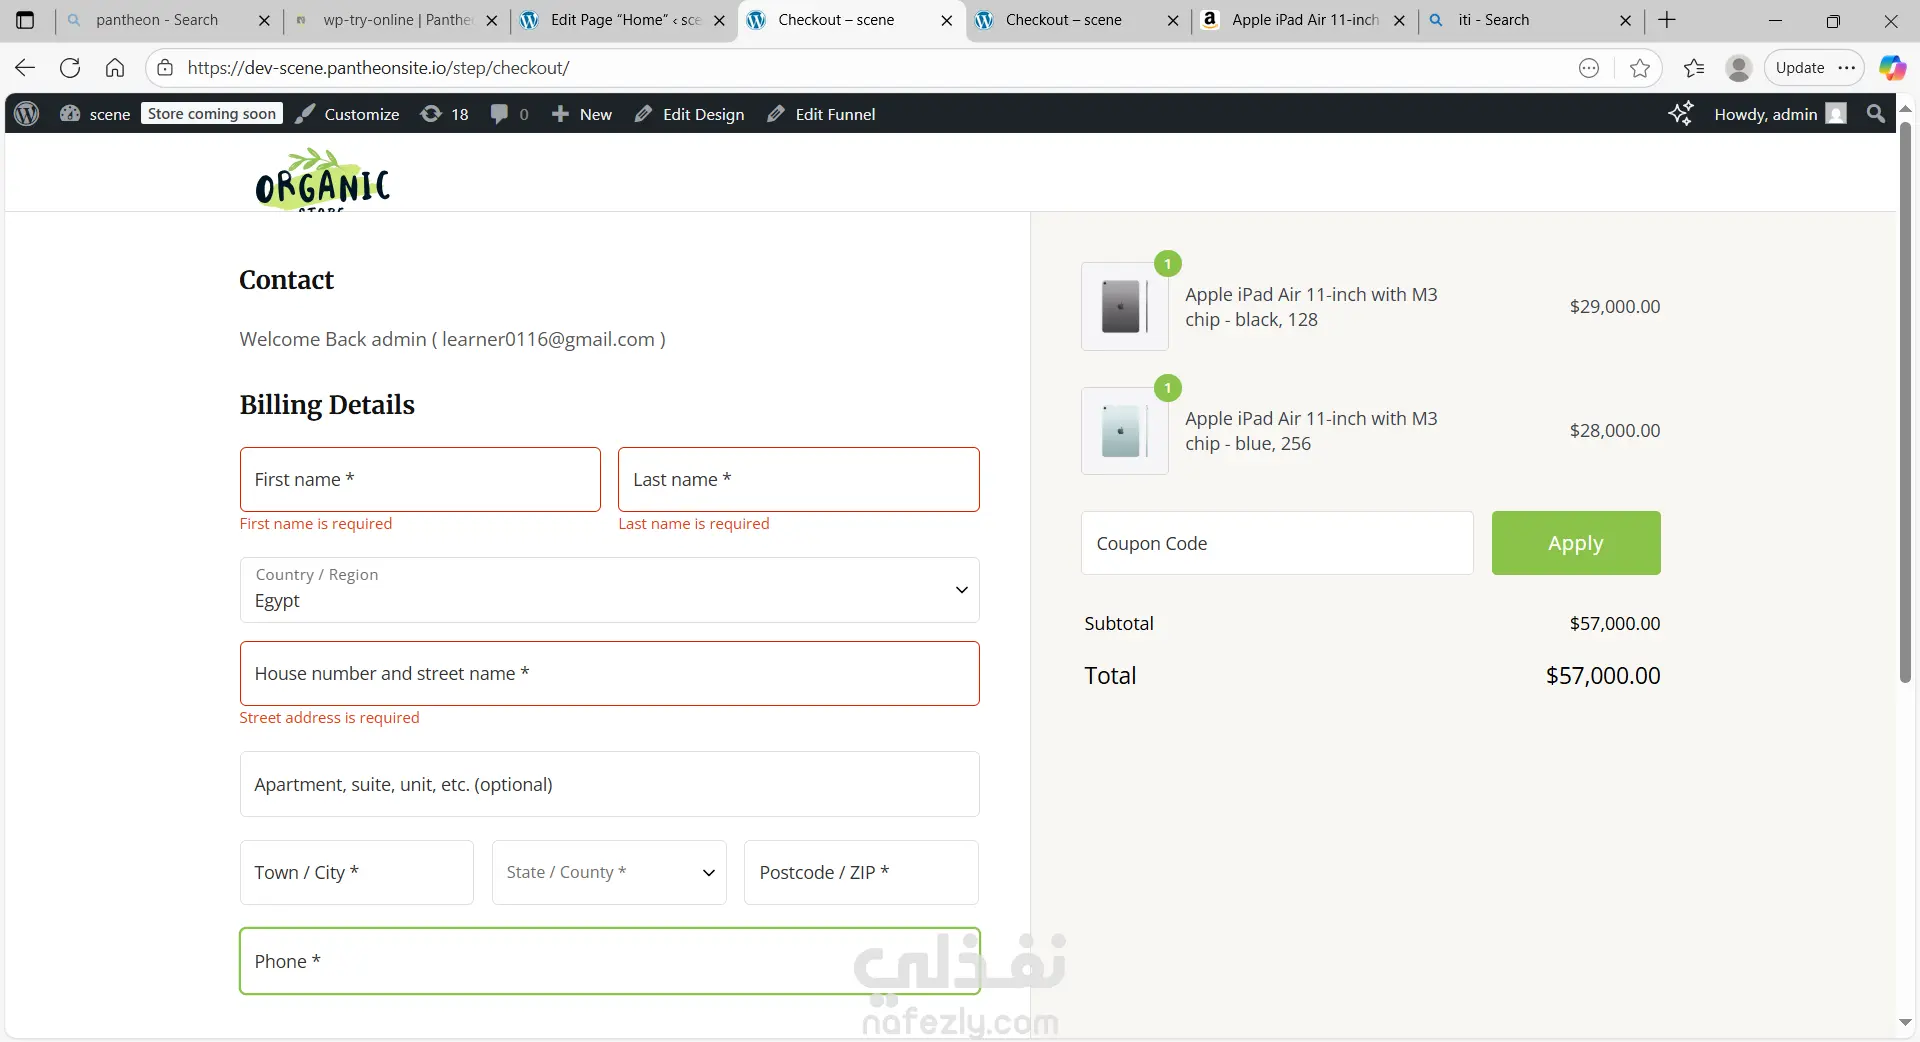Click the First name is required error

click(x=316, y=524)
